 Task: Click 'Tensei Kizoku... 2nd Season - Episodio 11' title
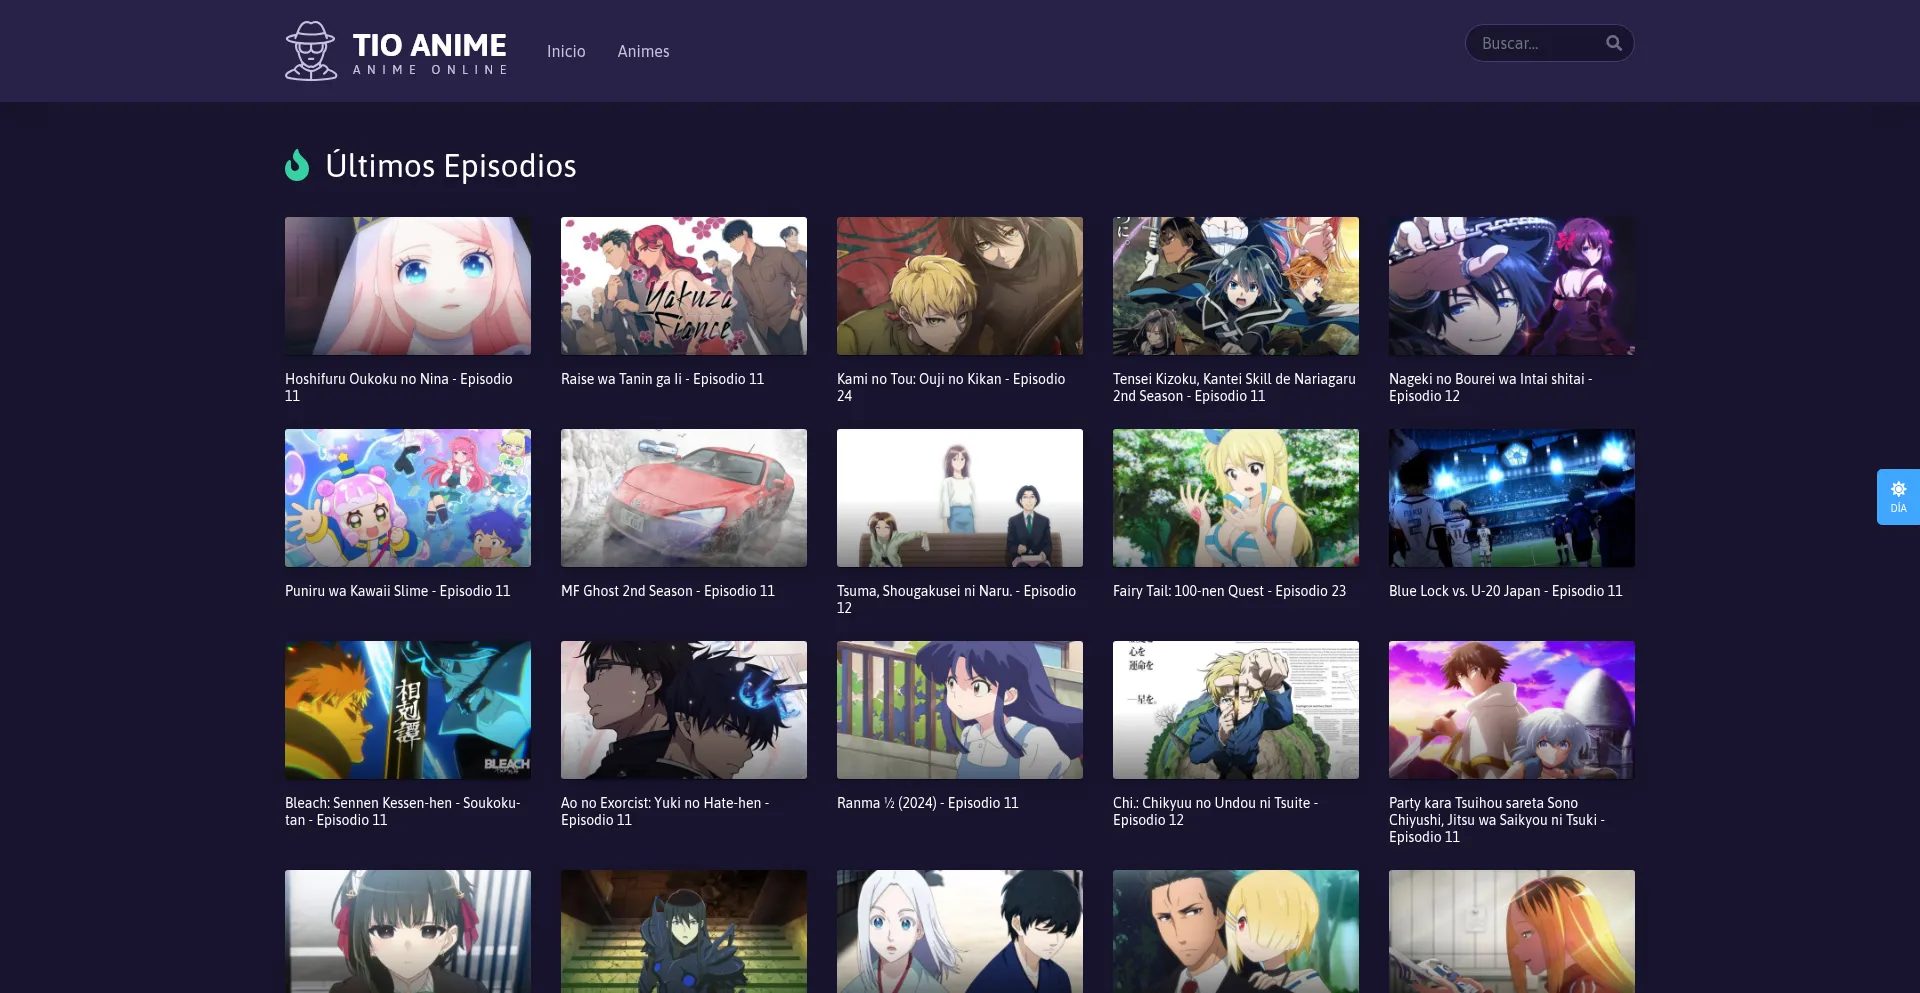coord(1234,387)
